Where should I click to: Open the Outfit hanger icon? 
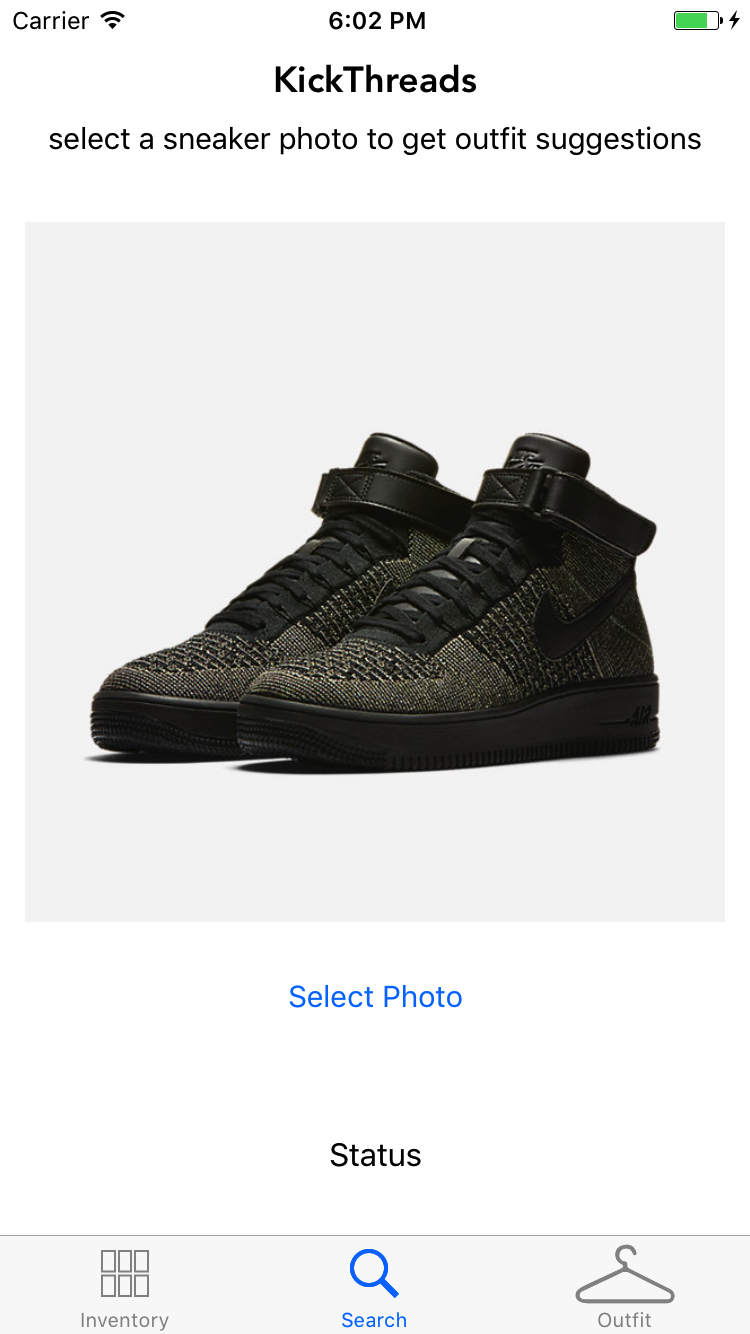[x=625, y=1274]
